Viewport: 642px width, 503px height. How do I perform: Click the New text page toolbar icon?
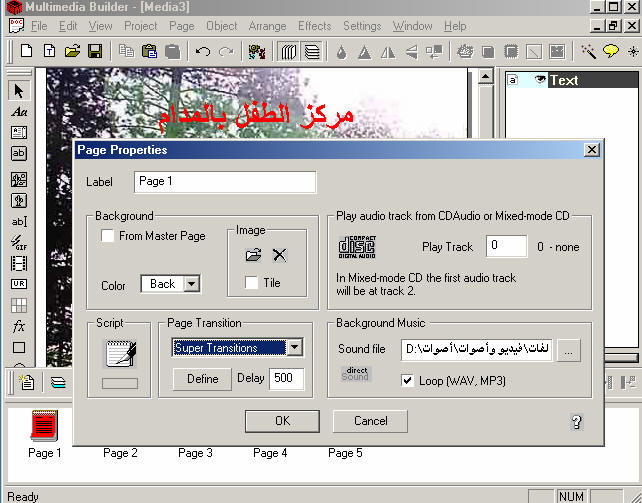click(50, 51)
